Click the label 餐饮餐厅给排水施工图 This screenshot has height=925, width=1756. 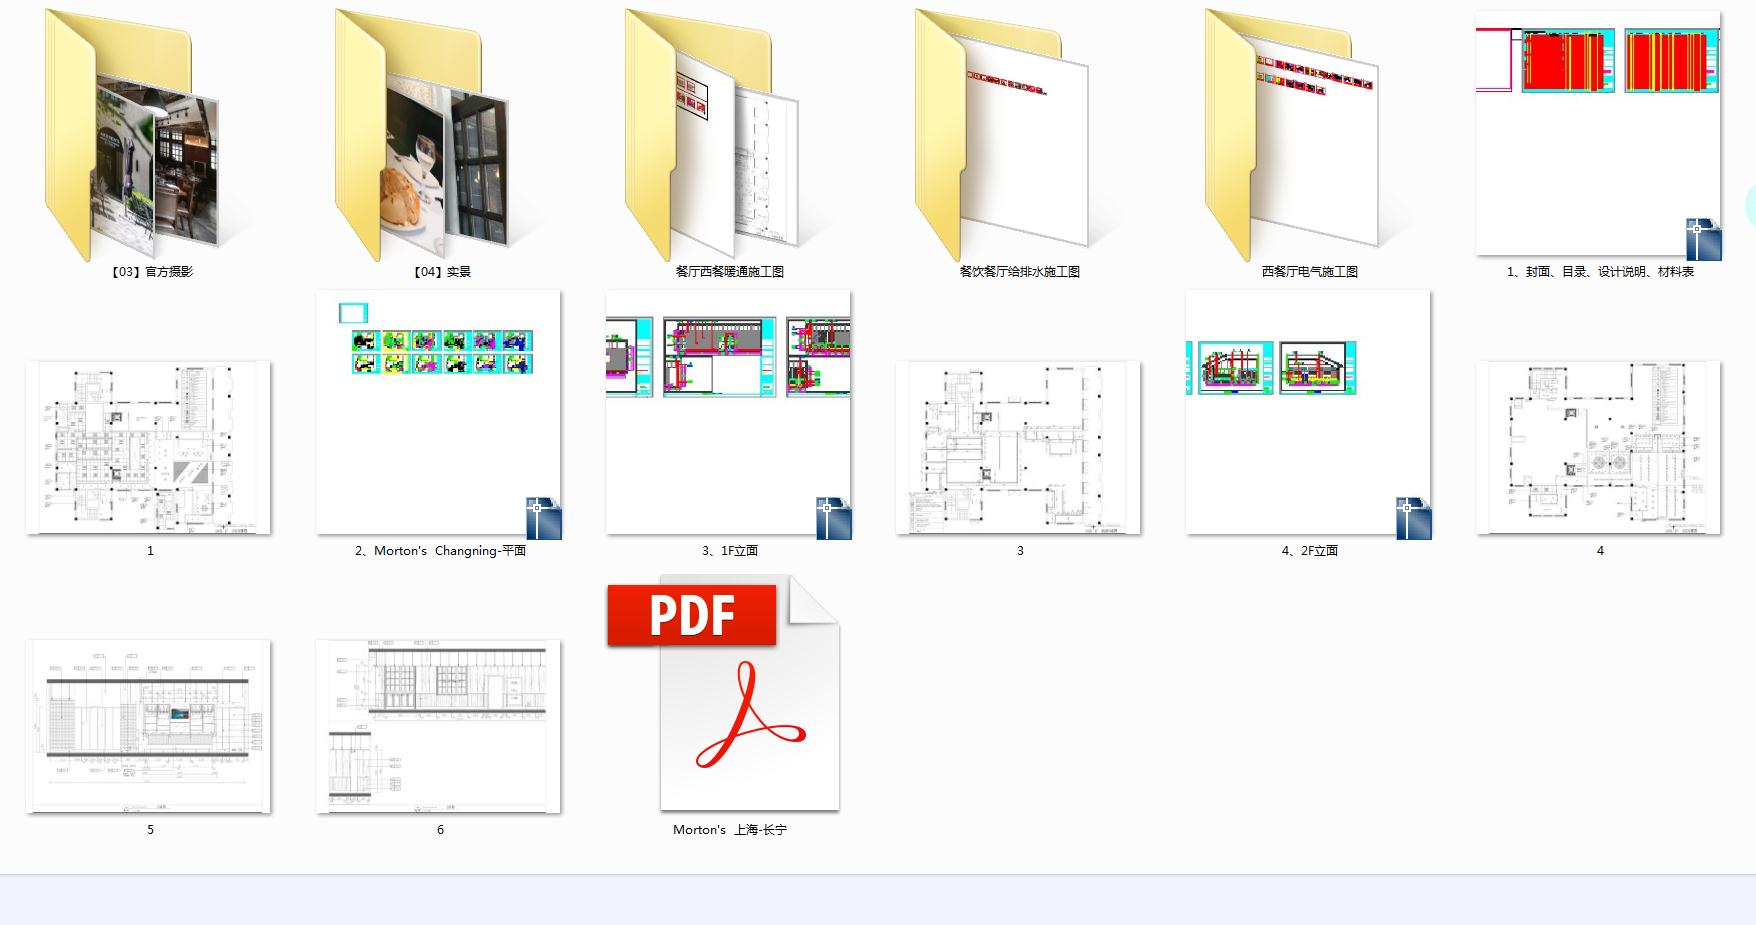(1020, 272)
